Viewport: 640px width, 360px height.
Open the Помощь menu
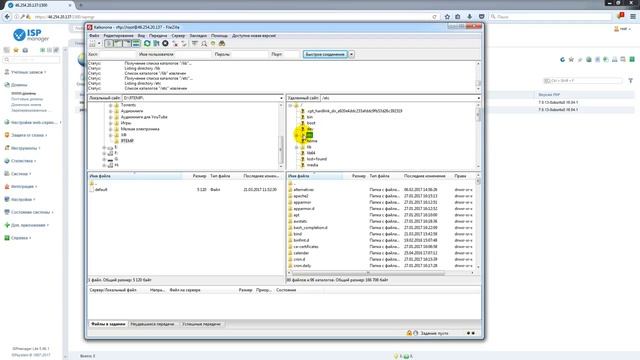click(x=219, y=36)
